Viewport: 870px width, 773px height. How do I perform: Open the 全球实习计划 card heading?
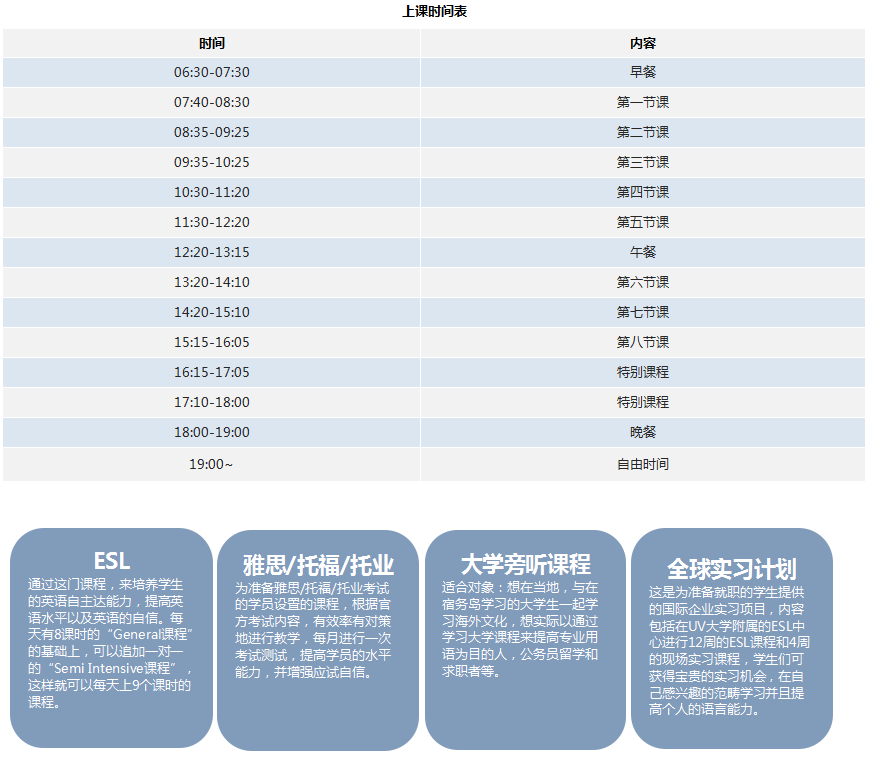point(732,569)
